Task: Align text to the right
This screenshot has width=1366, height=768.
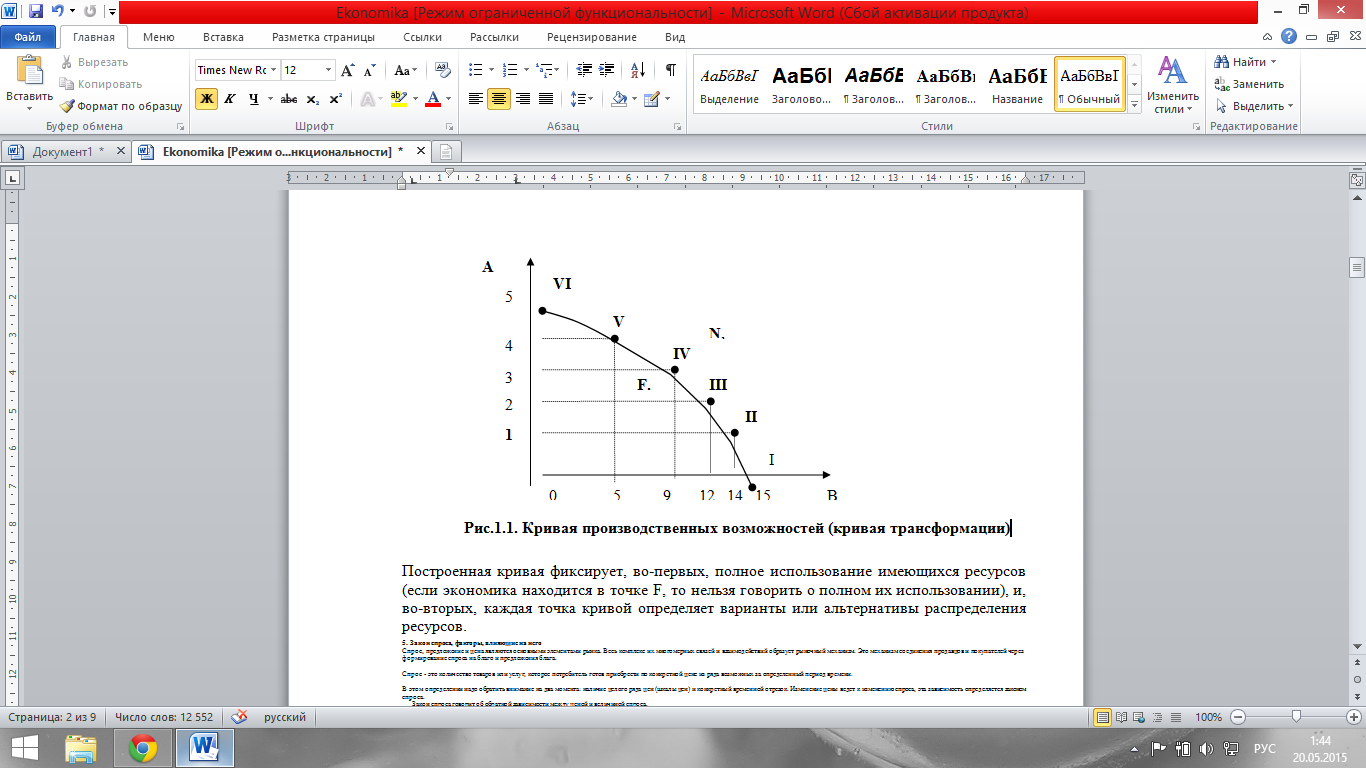Action: 523,99
